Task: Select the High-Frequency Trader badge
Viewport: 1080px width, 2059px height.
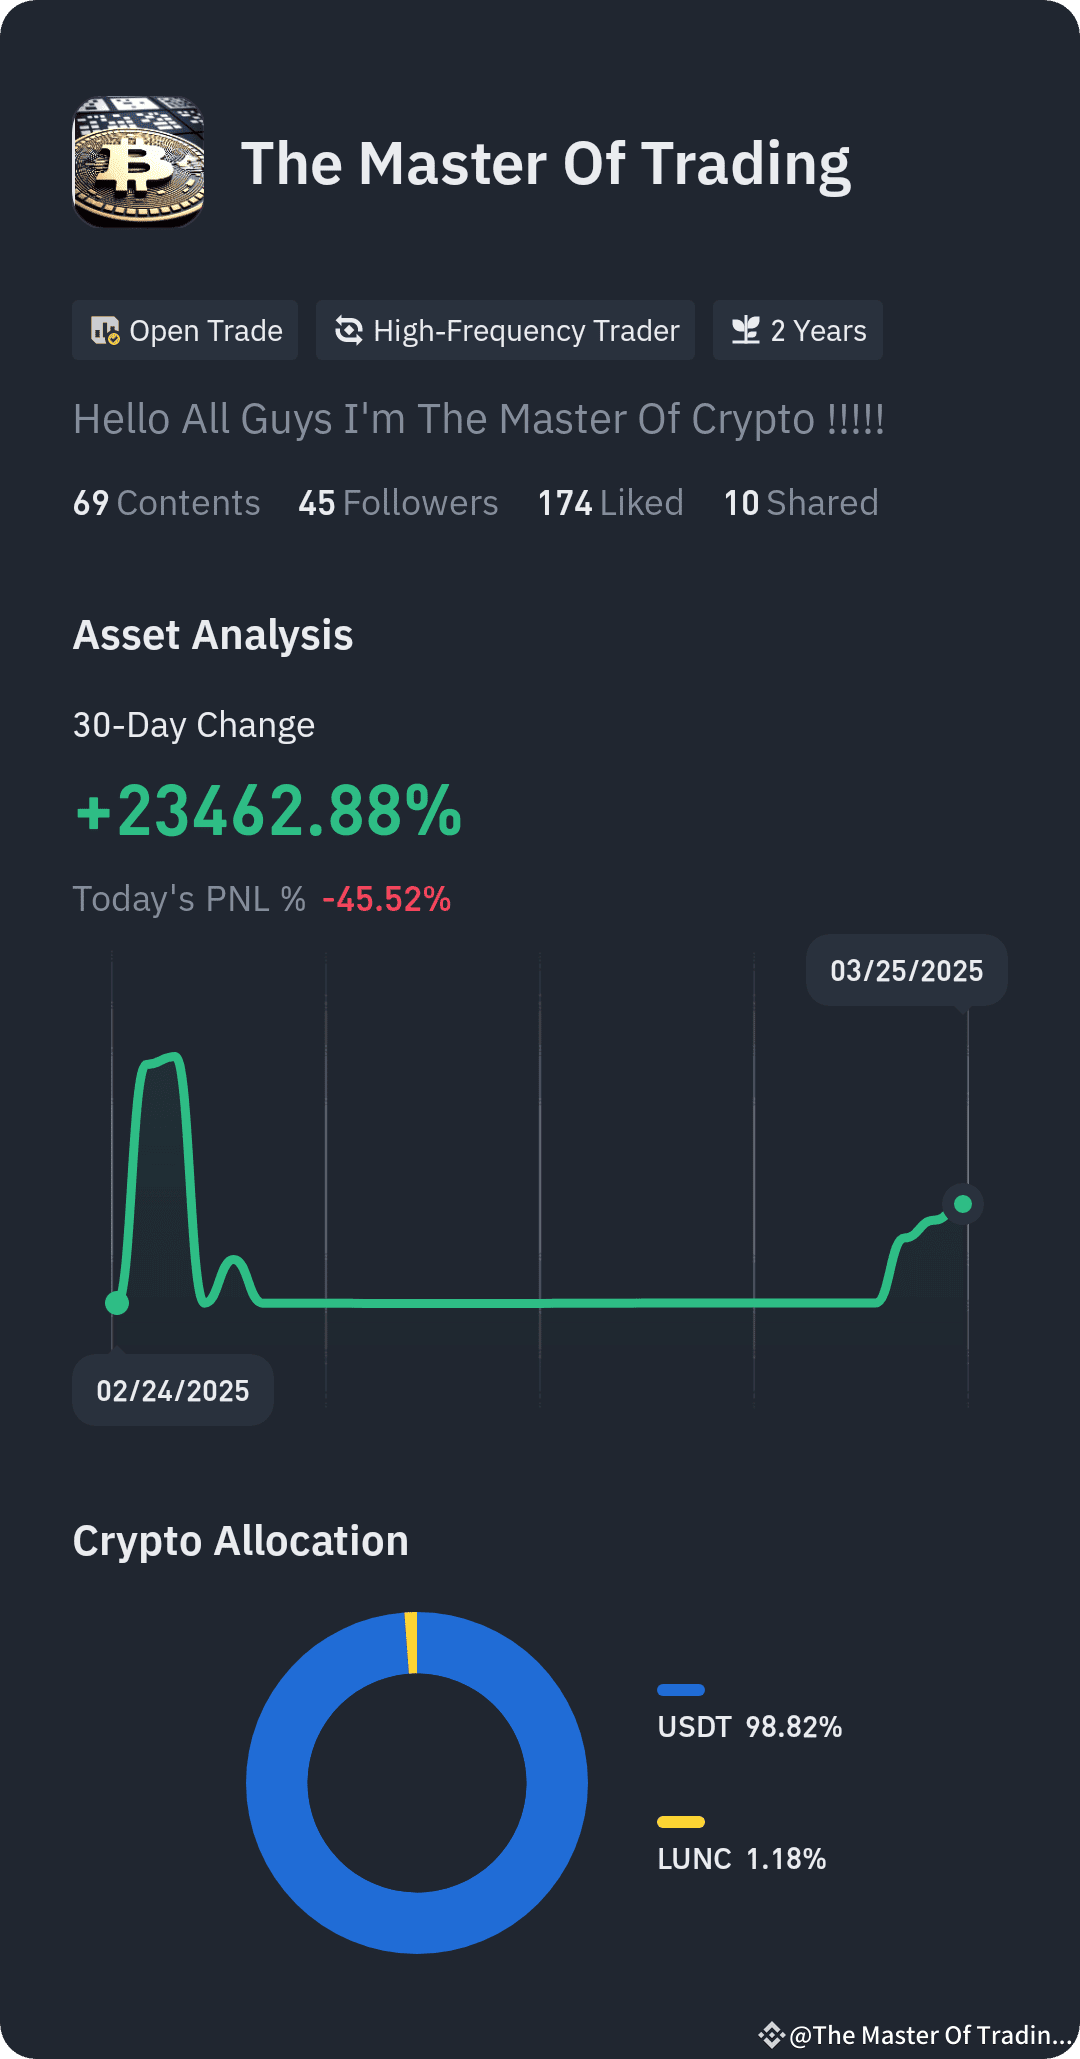Action: pos(505,330)
